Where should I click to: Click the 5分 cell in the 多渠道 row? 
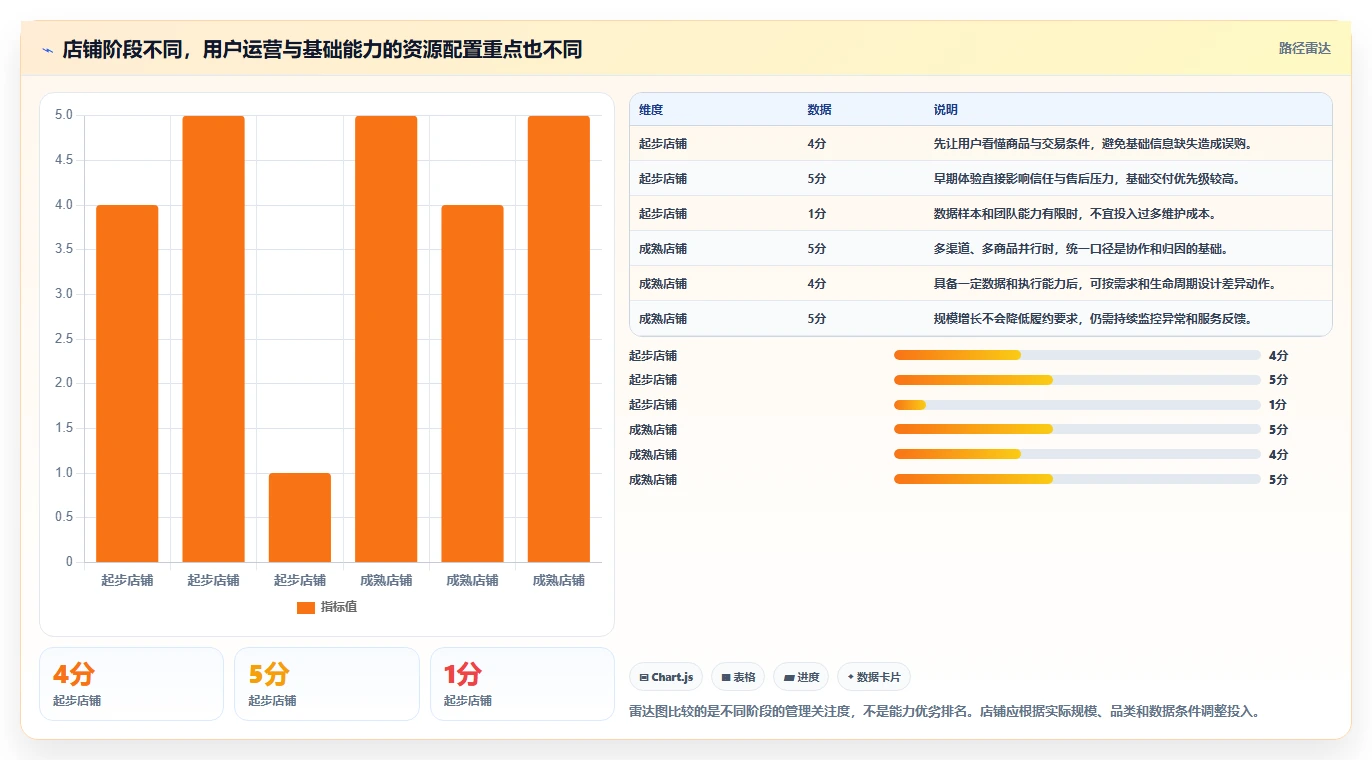coord(817,249)
